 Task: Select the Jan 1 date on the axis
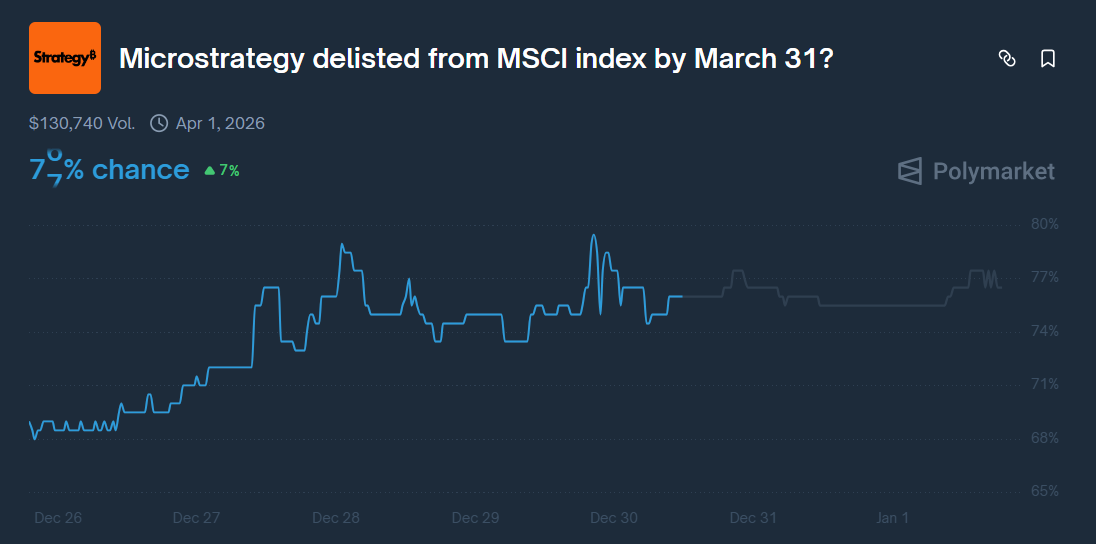pyautogui.click(x=892, y=518)
